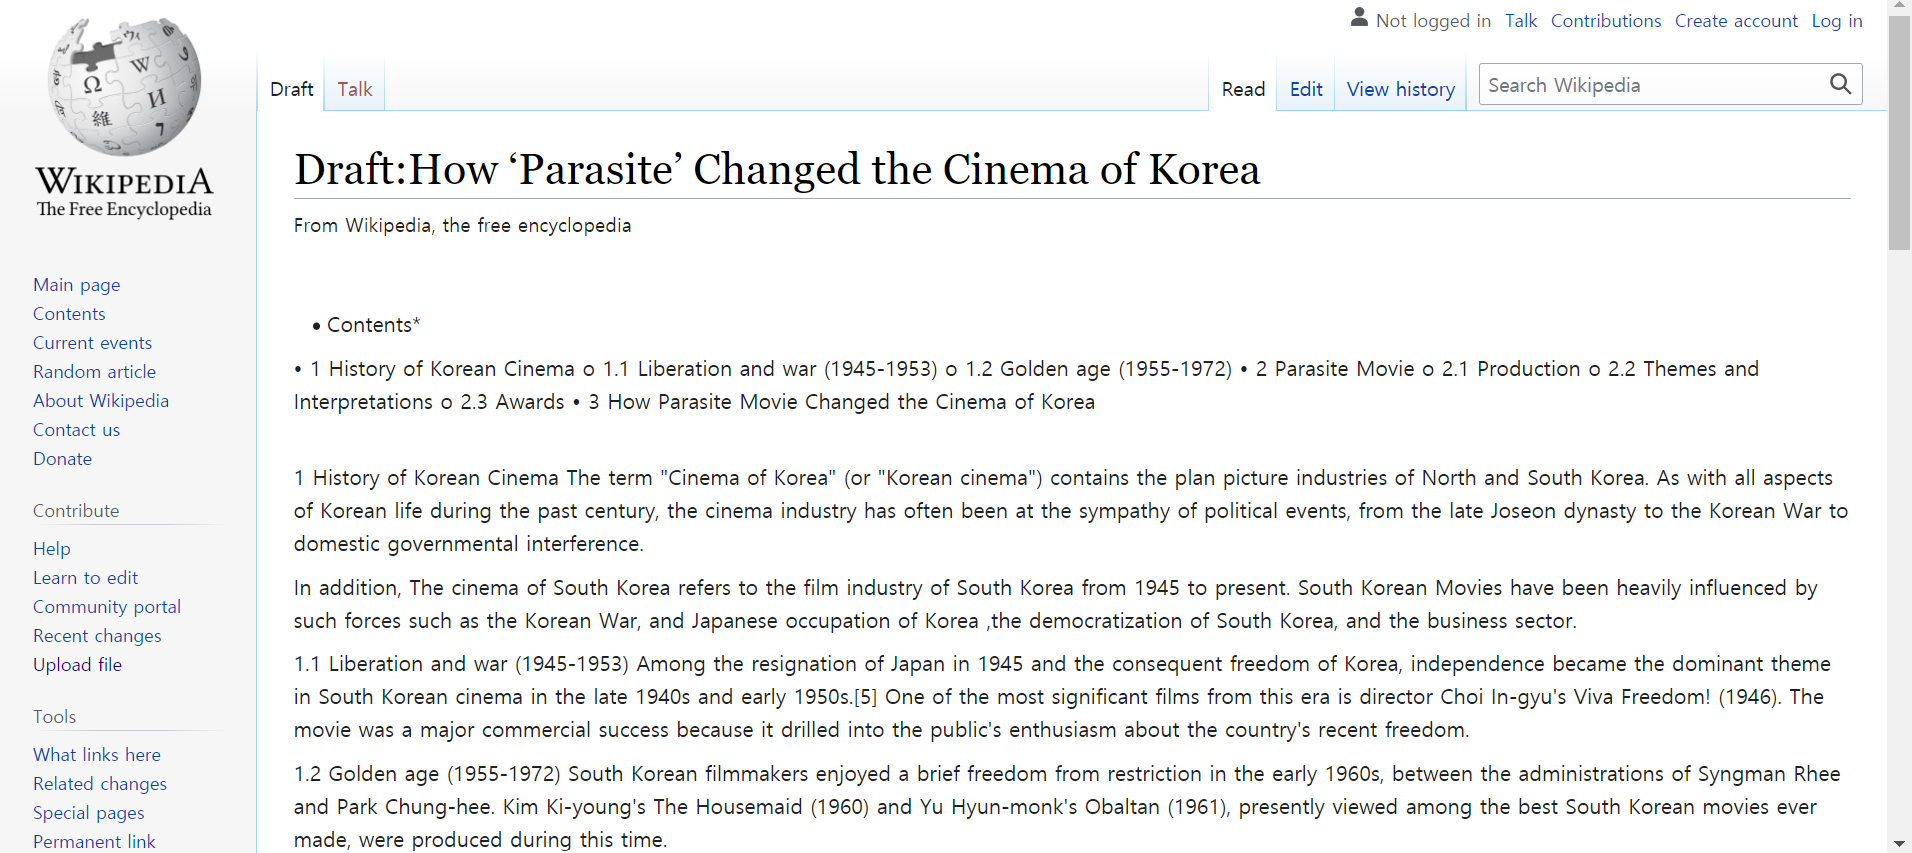Open Current events in sidebar
The image size is (1912, 853).
tap(93, 343)
